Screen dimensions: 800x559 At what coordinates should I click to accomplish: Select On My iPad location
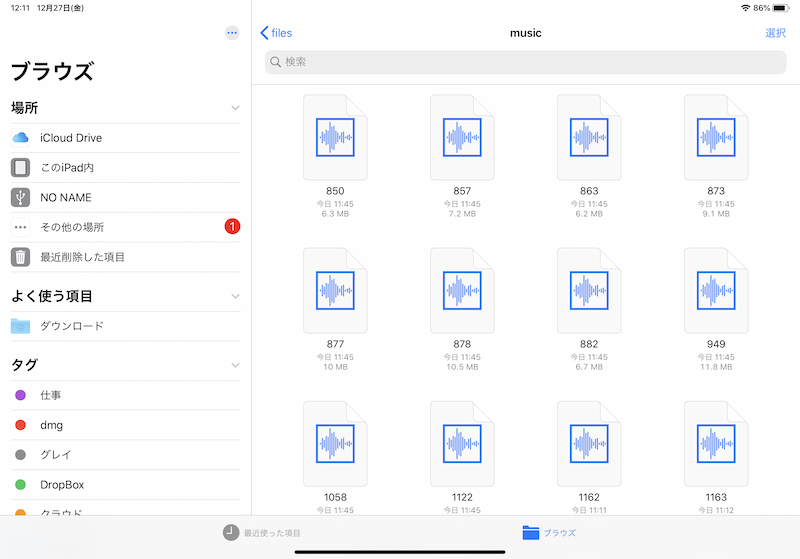67,168
